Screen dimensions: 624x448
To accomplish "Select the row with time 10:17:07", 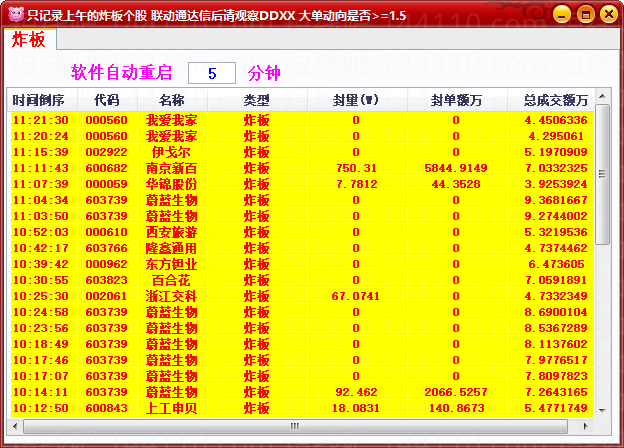I will 301,376.
